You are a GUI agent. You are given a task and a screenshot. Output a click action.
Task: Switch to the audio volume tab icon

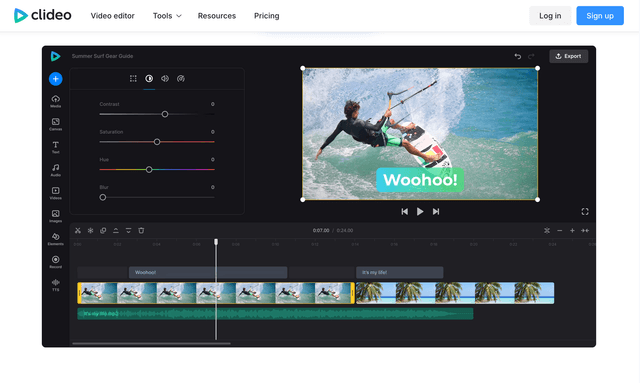click(165, 78)
